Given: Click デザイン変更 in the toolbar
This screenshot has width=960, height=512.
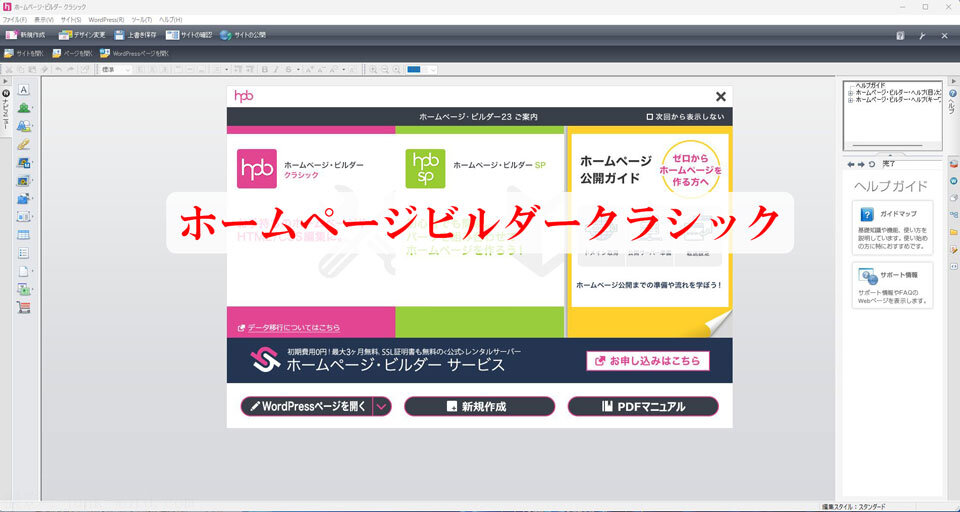Looking at the screenshot, I should tap(82, 36).
